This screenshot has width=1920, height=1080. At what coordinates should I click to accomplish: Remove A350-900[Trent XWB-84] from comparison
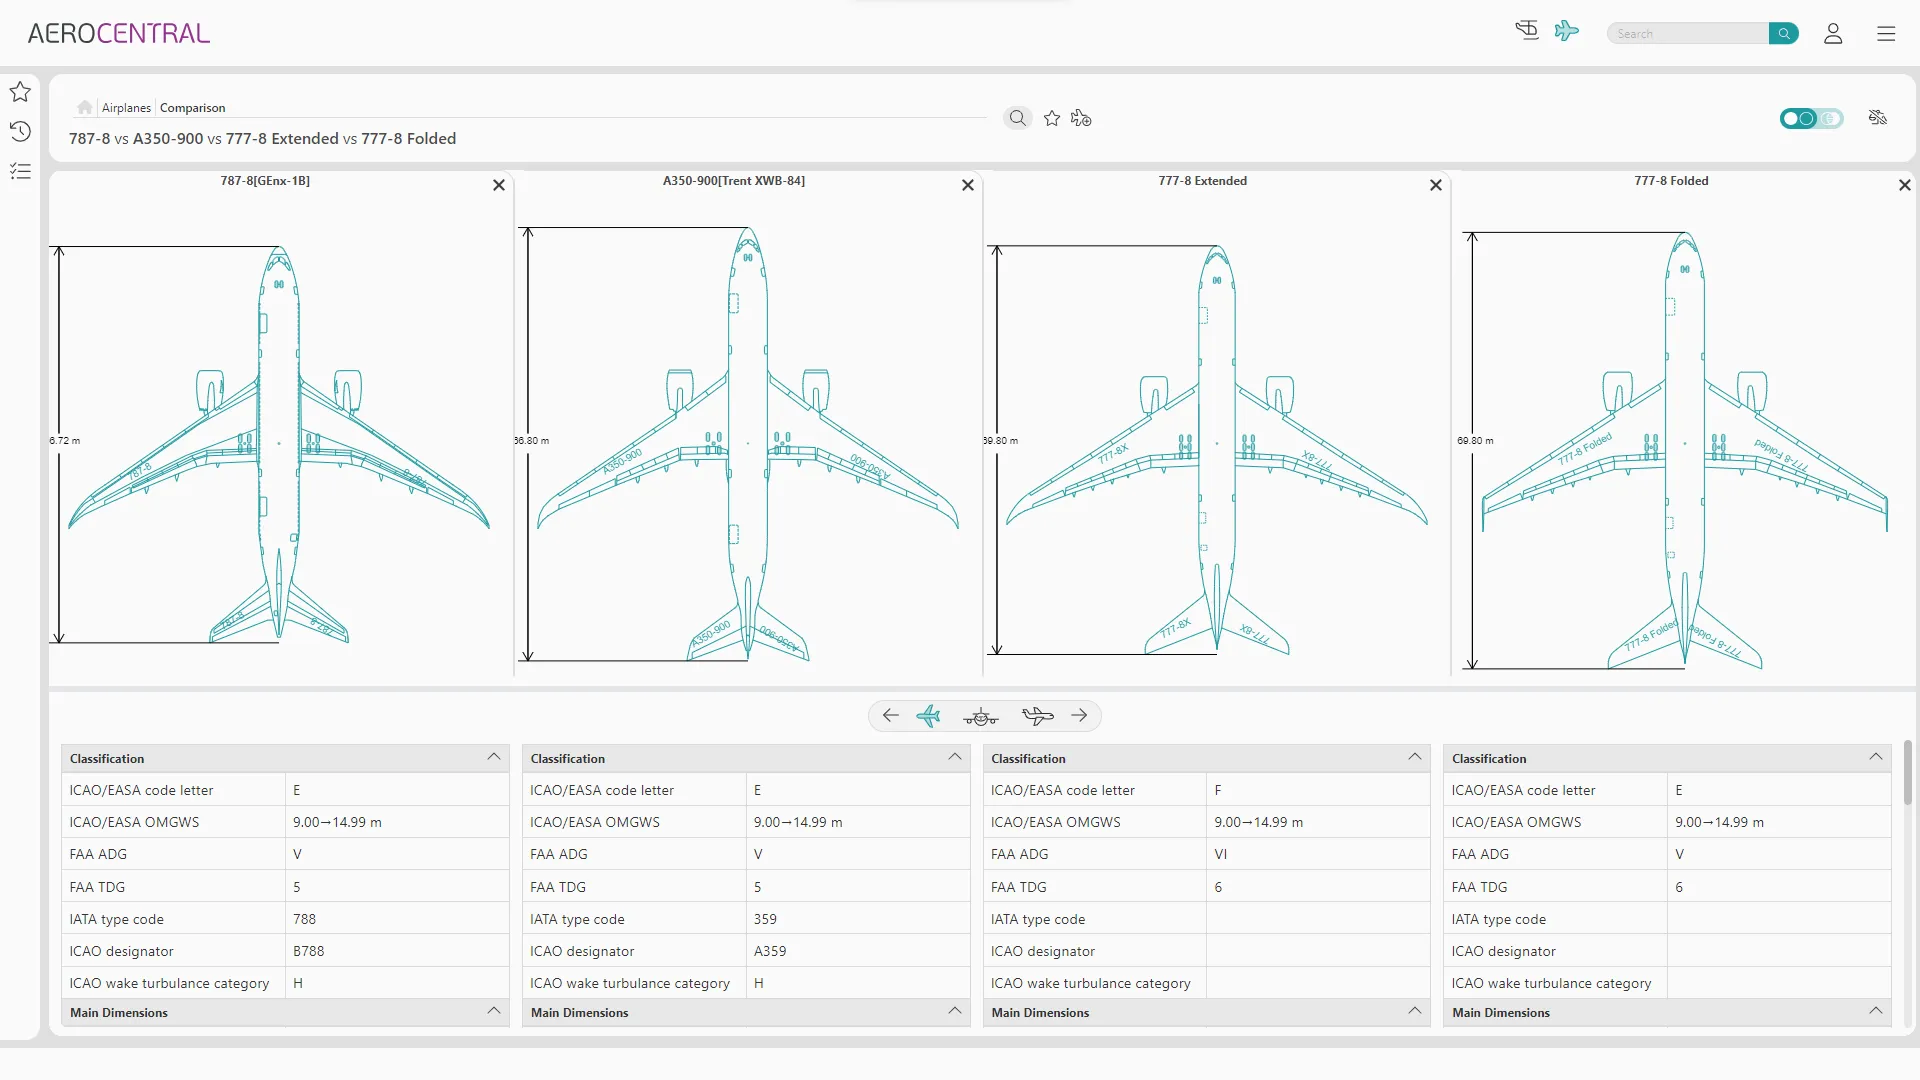pos(968,185)
